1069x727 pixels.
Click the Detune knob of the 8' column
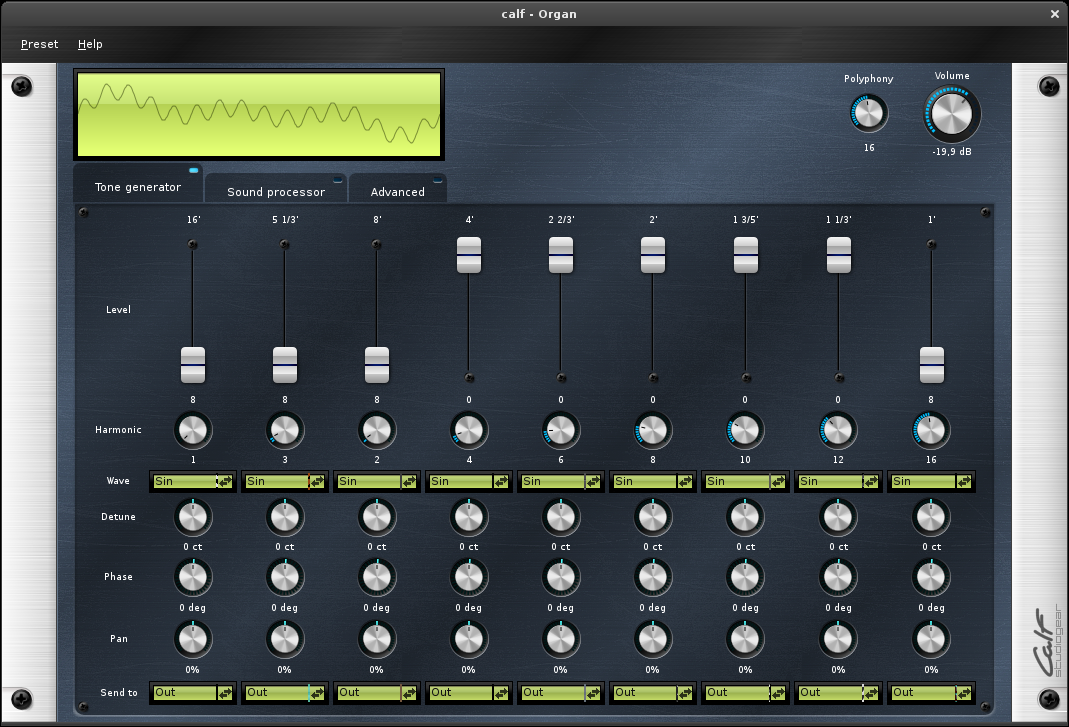click(x=377, y=518)
